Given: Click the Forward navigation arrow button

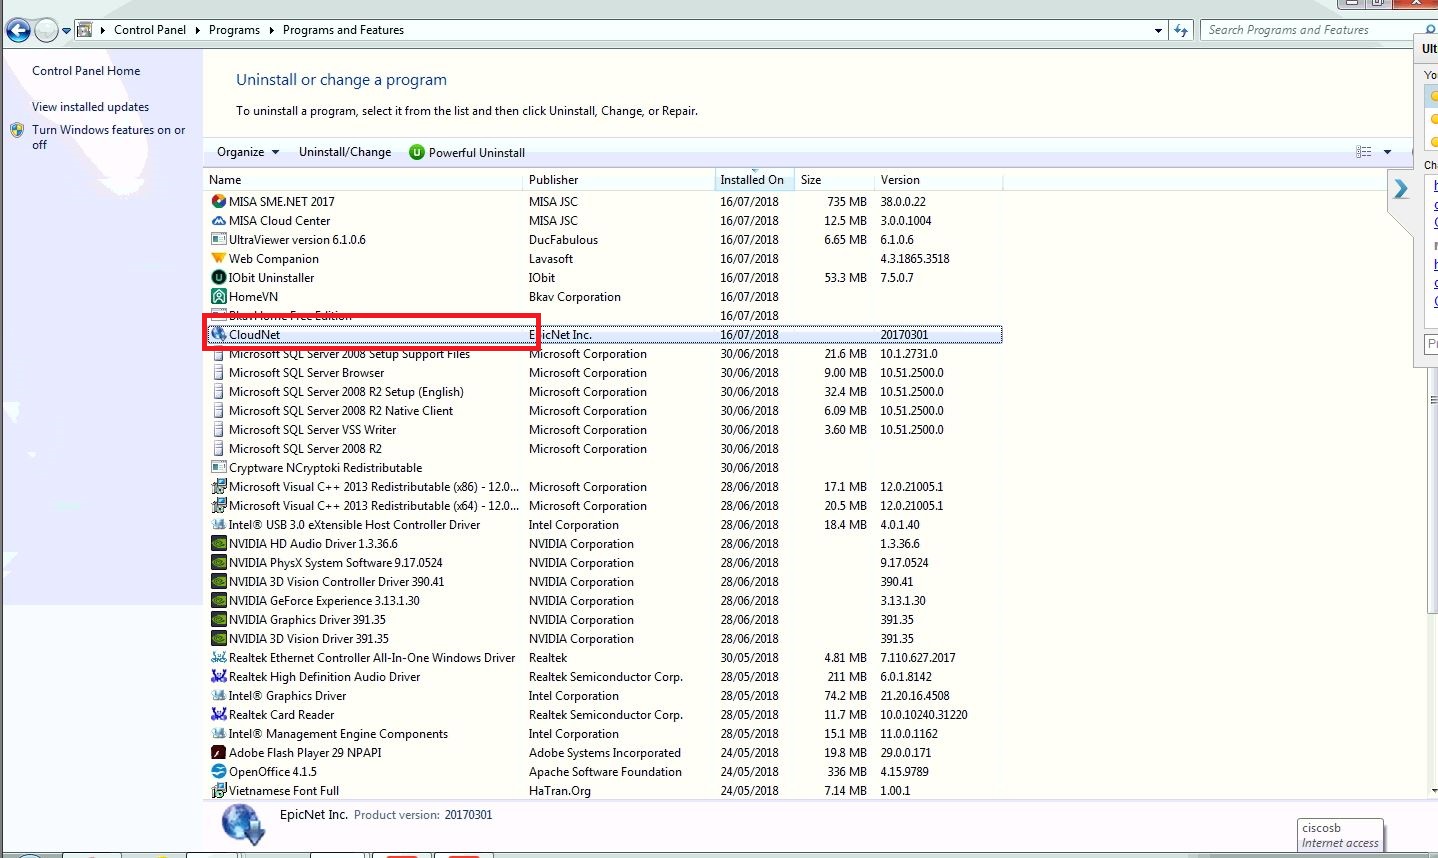Looking at the screenshot, I should click(46, 31).
